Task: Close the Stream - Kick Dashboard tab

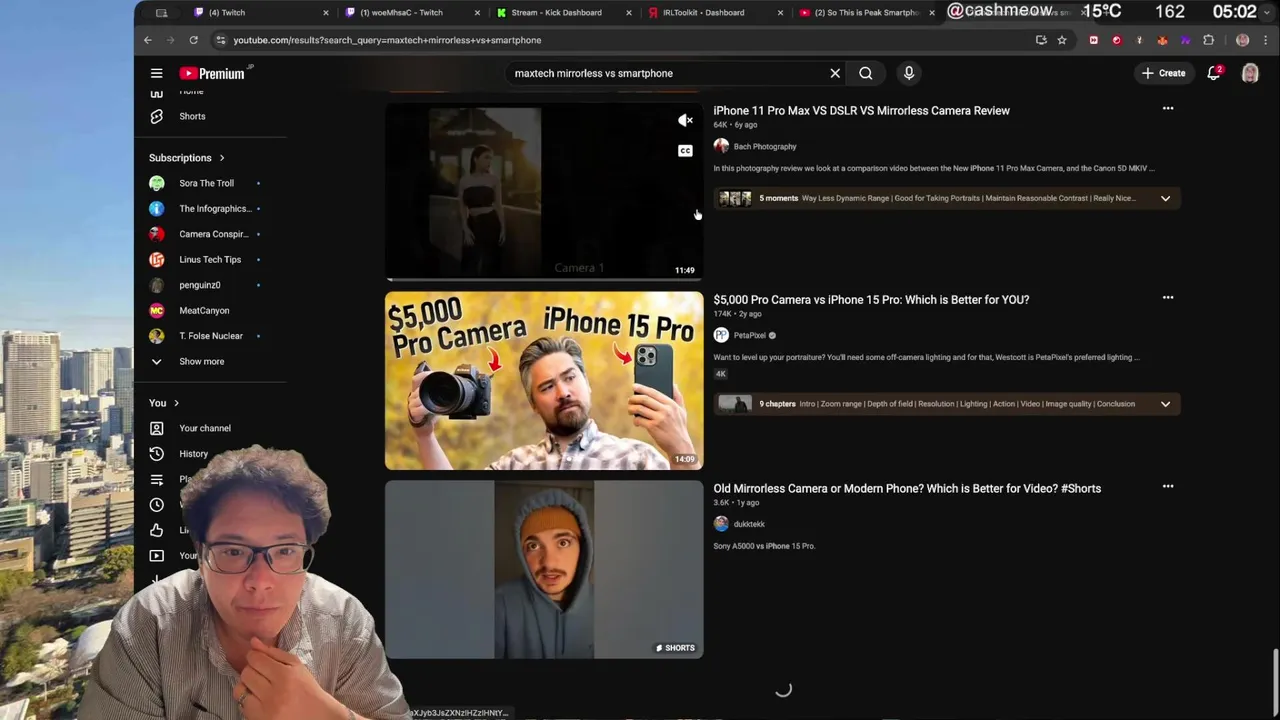Action: tap(629, 13)
